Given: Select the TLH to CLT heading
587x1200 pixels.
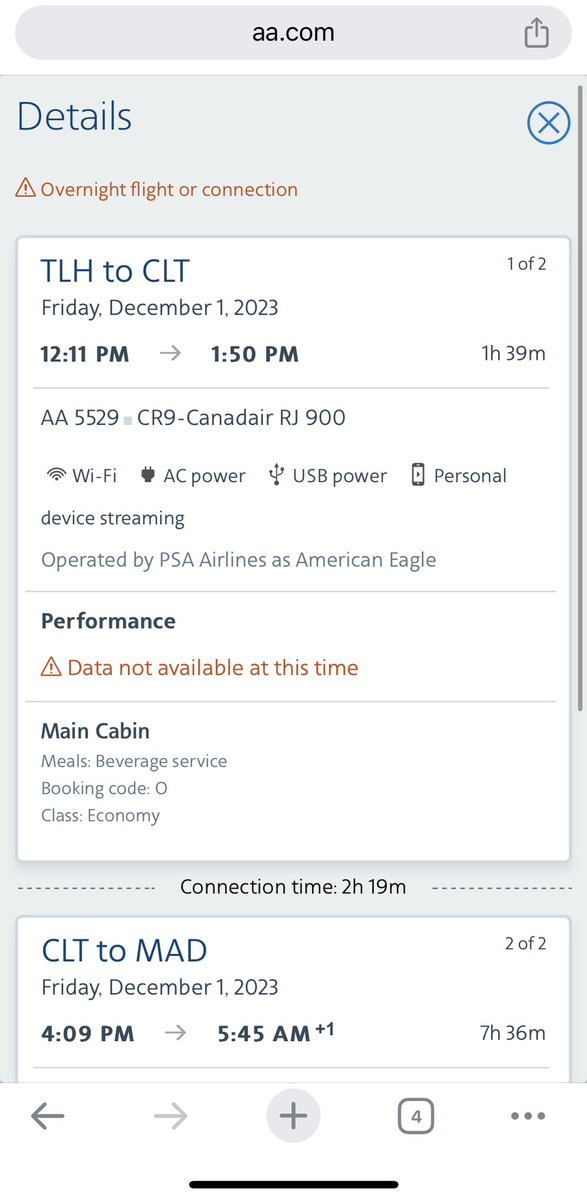Looking at the screenshot, I should click(115, 271).
